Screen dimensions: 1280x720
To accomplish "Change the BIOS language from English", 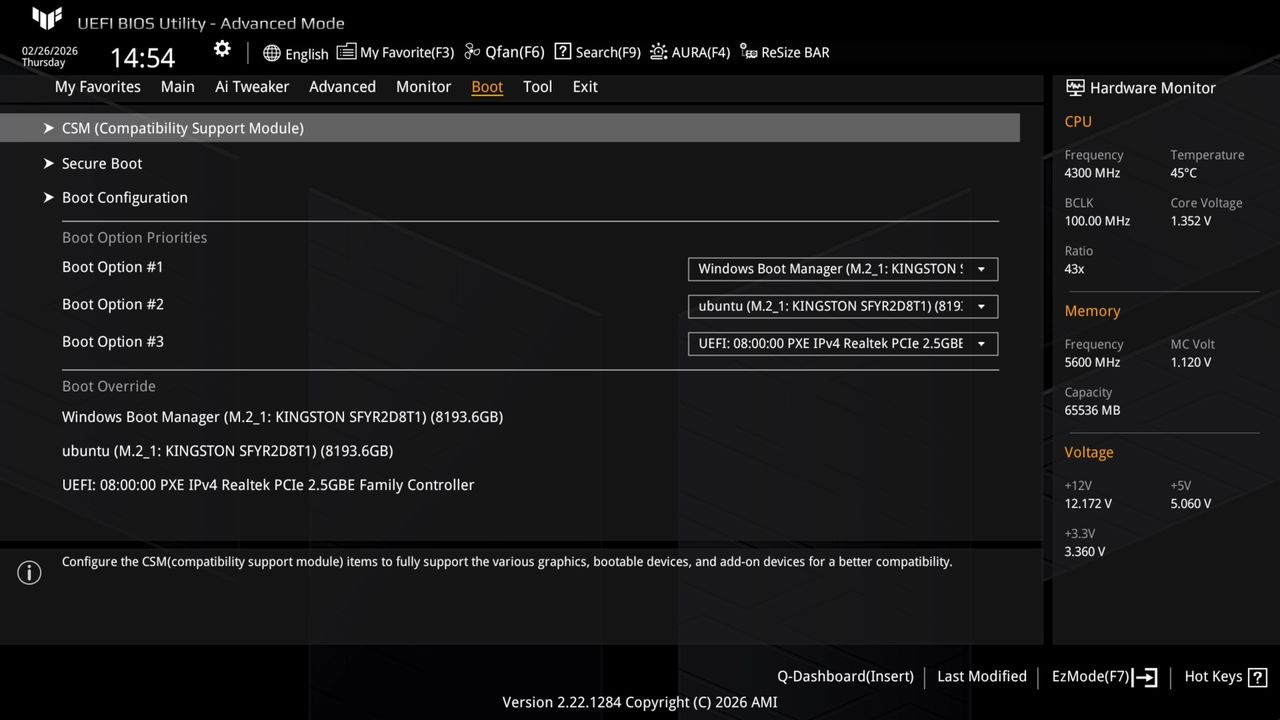I will pos(295,53).
